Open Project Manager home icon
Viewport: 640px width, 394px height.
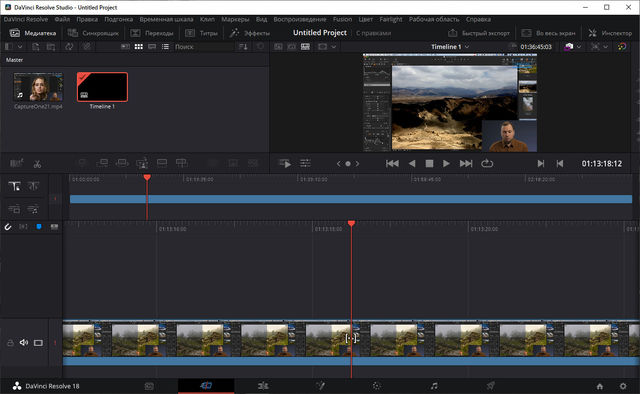(600, 386)
